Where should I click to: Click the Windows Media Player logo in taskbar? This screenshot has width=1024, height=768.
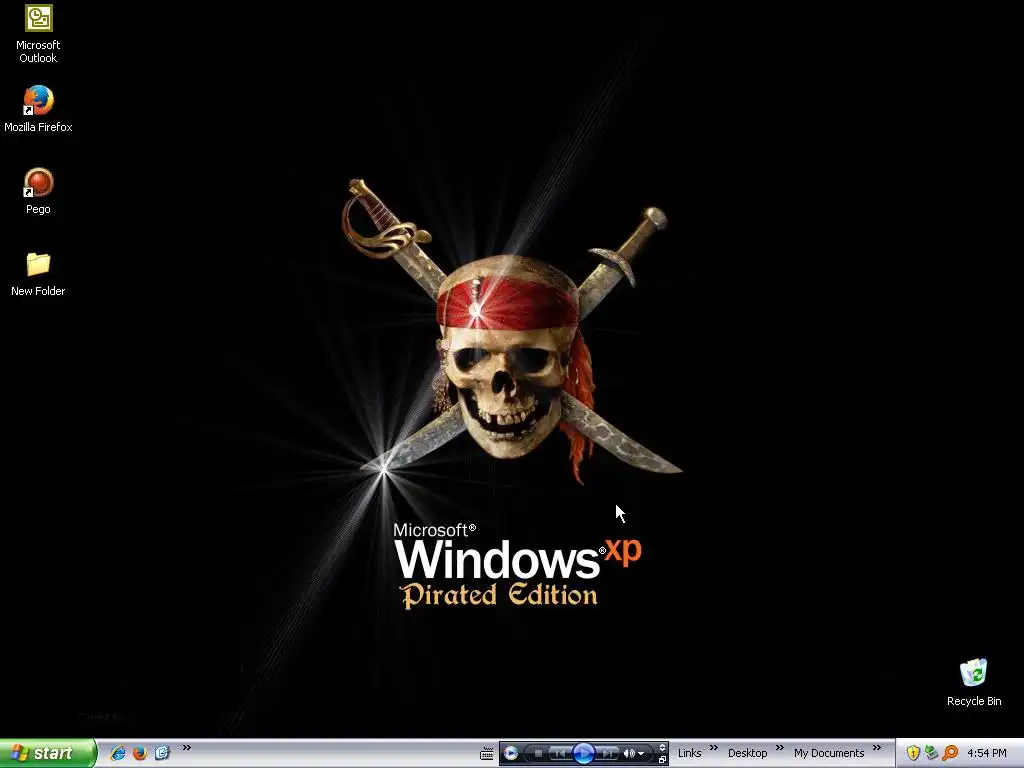[511, 754]
